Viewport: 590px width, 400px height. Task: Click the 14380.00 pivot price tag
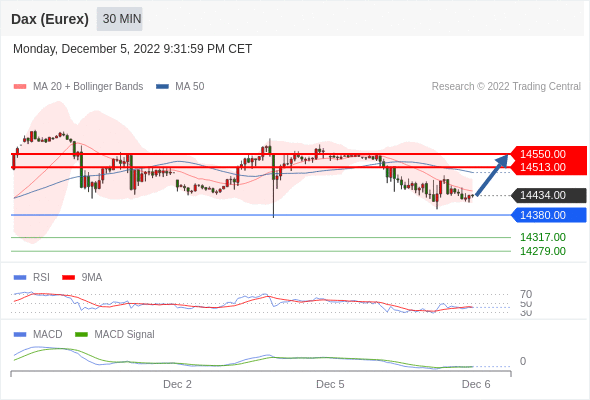pyautogui.click(x=549, y=215)
